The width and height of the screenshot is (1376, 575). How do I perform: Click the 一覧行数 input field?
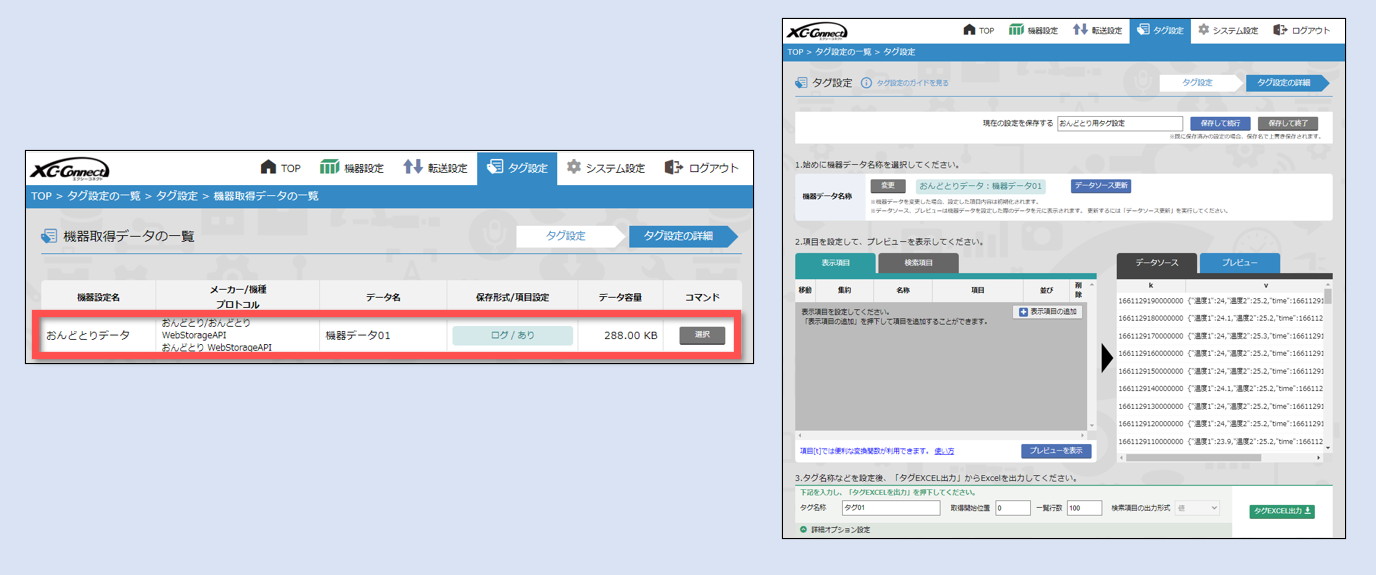click(x=1084, y=508)
